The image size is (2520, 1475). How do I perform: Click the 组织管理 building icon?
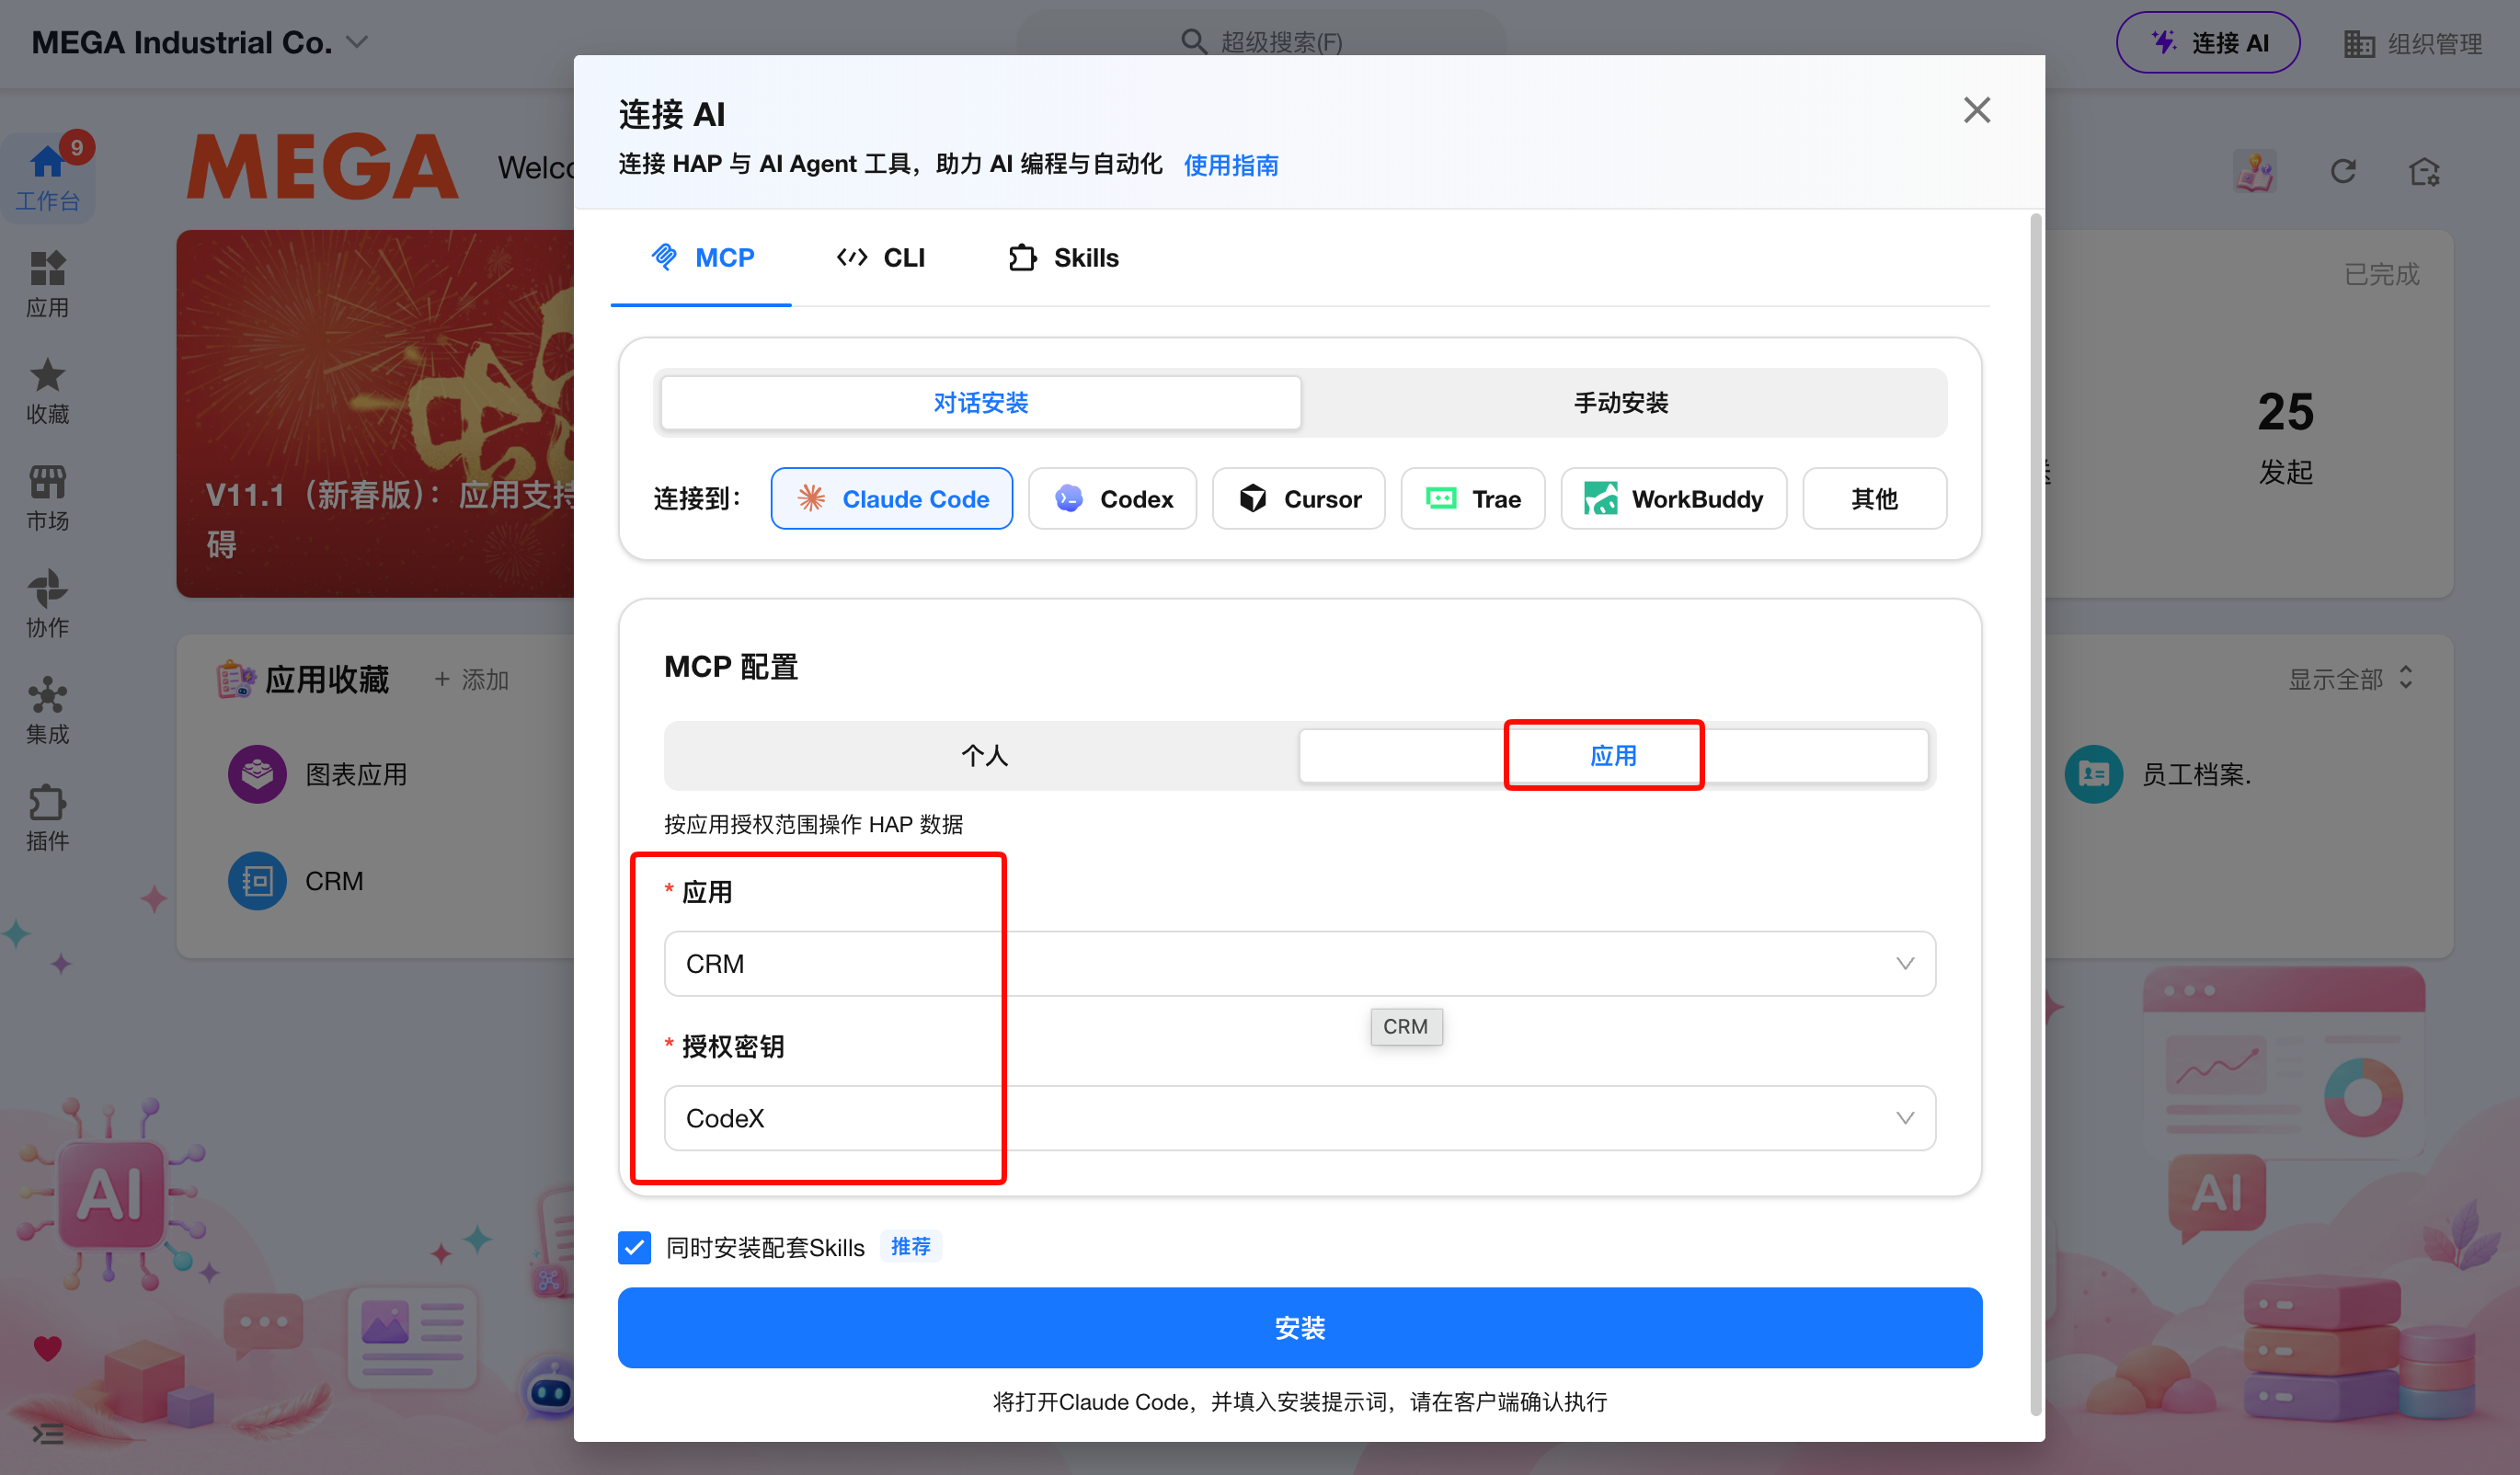(2358, 43)
